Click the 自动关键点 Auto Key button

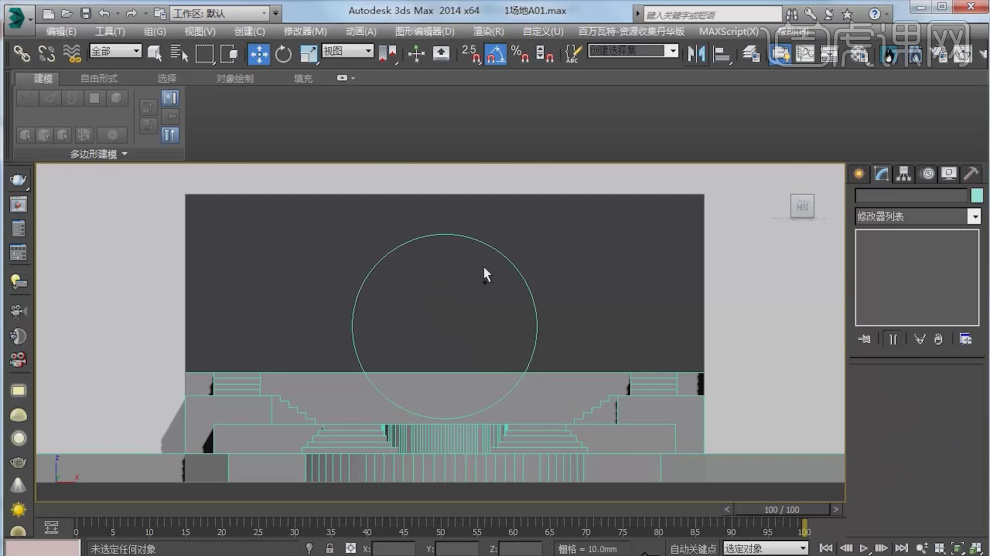pyautogui.click(x=693, y=548)
